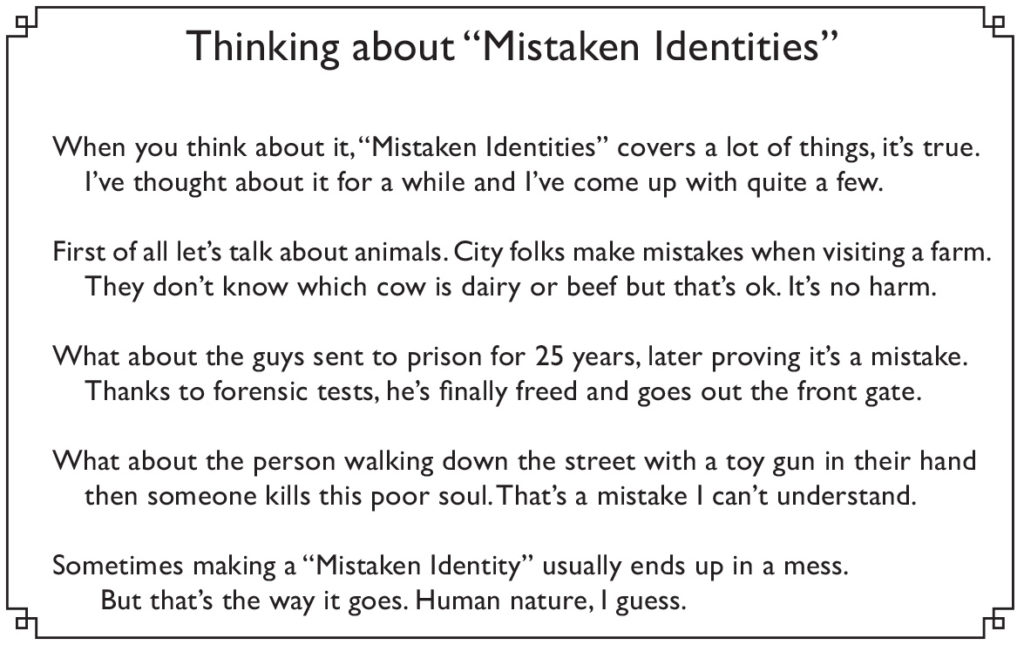Click the bottom-right corner ornament
The height and width of the screenshot is (645, 1024).
point(998,622)
